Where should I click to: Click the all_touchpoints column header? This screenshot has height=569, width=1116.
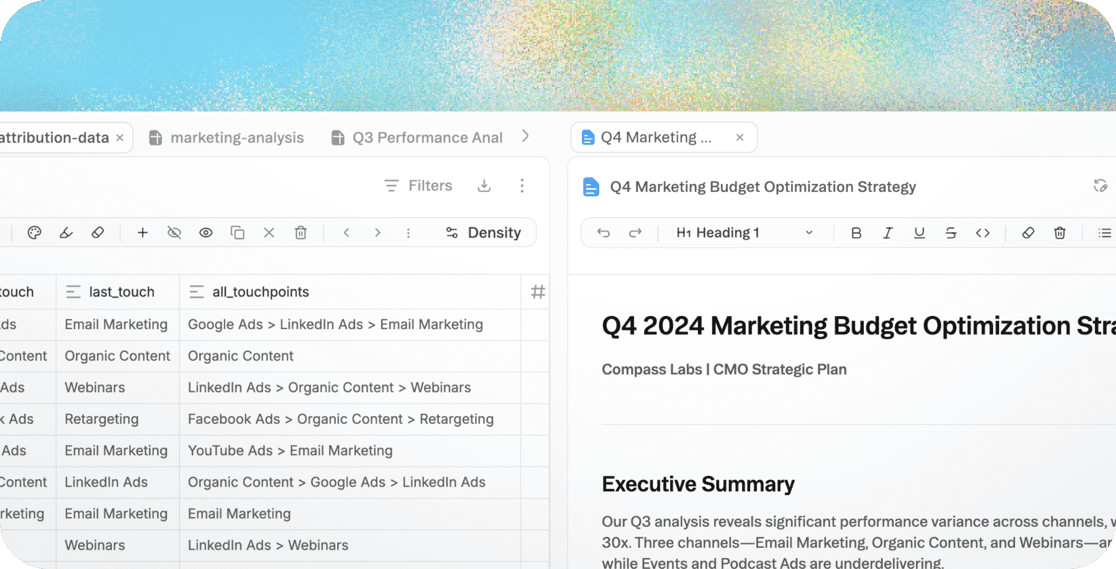pyautogui.click(x=349, y=292)
